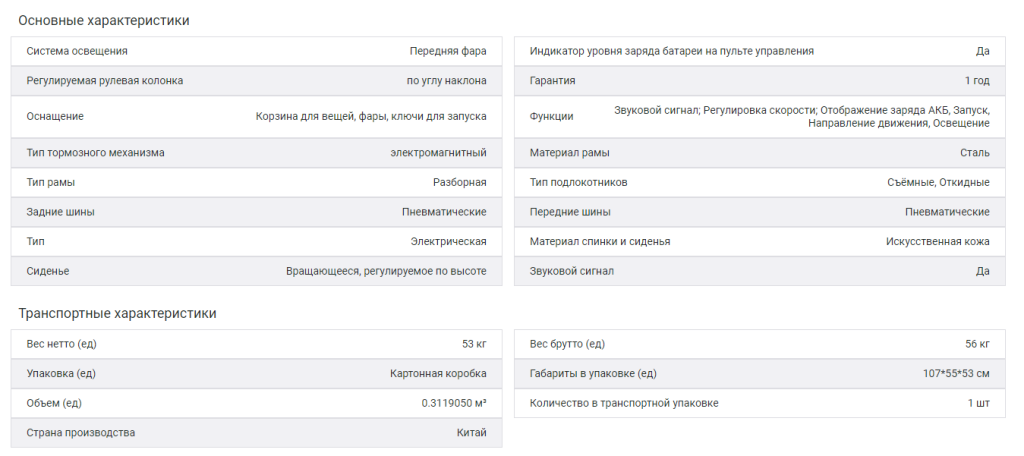Select the 'Разборная' frame type value
The image size is (1024, 456).
coord(459,183)
